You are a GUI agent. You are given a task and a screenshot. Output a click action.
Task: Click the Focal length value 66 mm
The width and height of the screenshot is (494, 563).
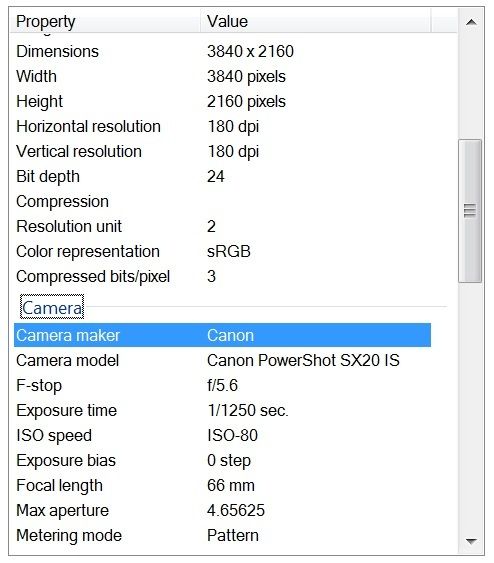(x=230, y=485)
